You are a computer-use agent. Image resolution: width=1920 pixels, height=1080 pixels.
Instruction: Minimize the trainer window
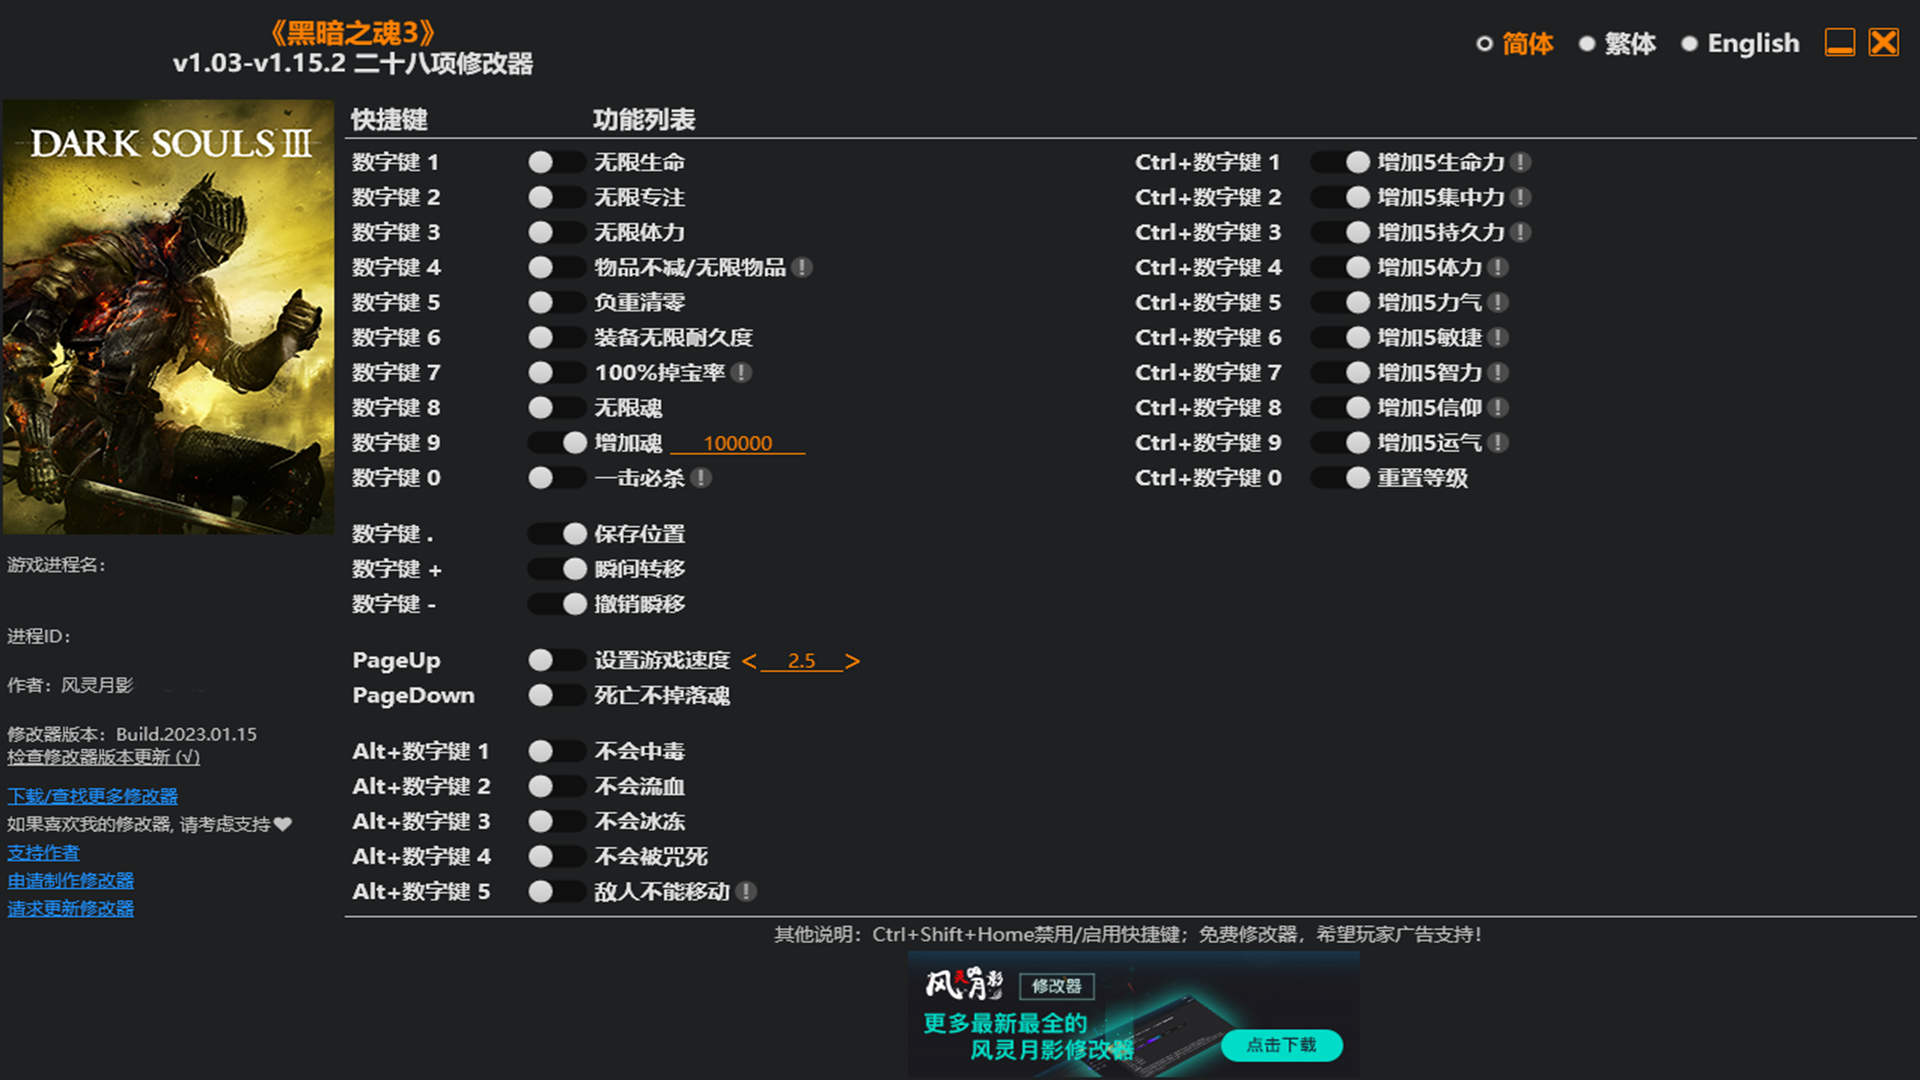click(x=1839, y=43)
